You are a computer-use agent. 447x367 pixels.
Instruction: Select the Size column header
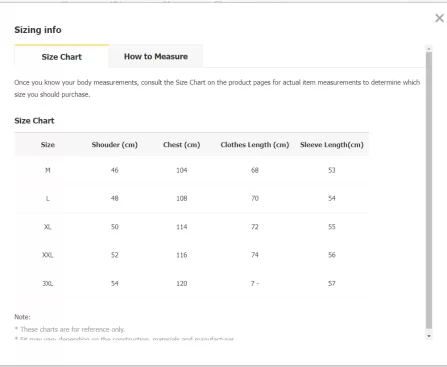pyautogui.click(x=48, y=145)
